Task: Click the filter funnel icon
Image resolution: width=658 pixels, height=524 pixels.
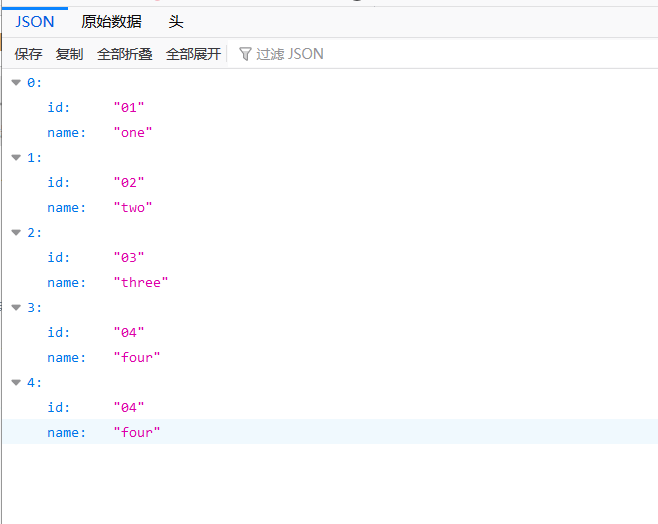Action: tap(245, 54)
